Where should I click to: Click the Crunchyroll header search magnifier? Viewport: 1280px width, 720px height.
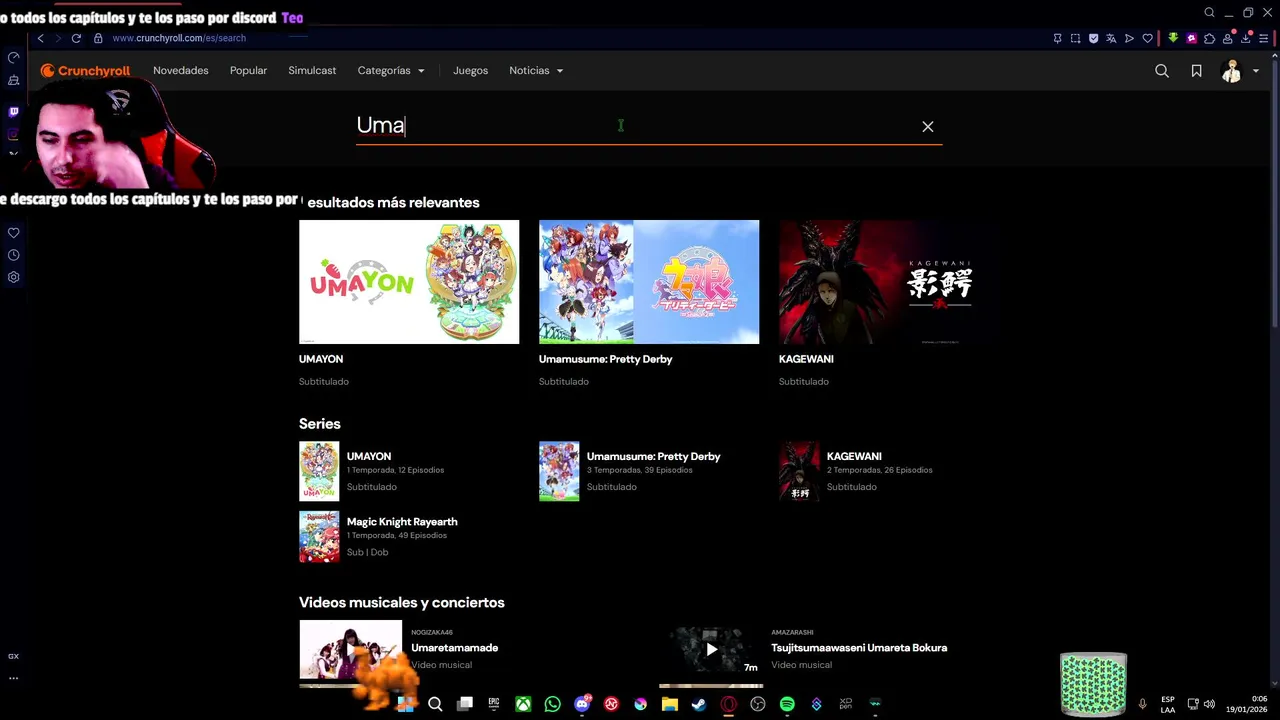pyautogui.click(x=1162, y=71)
